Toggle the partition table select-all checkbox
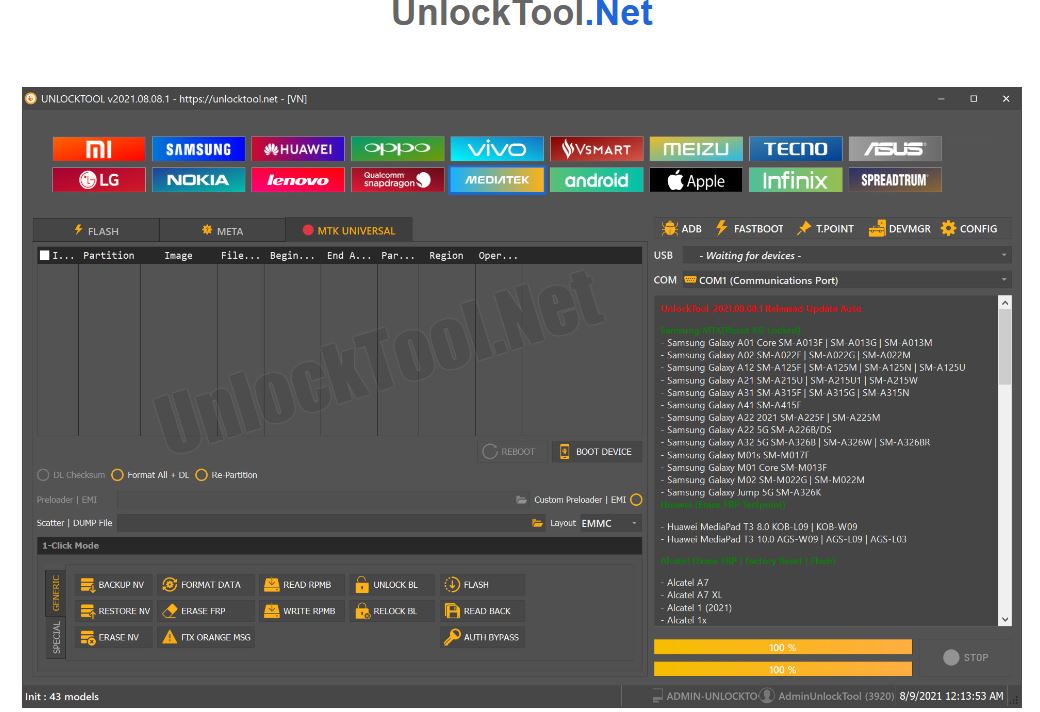 (x=44, y=256)
